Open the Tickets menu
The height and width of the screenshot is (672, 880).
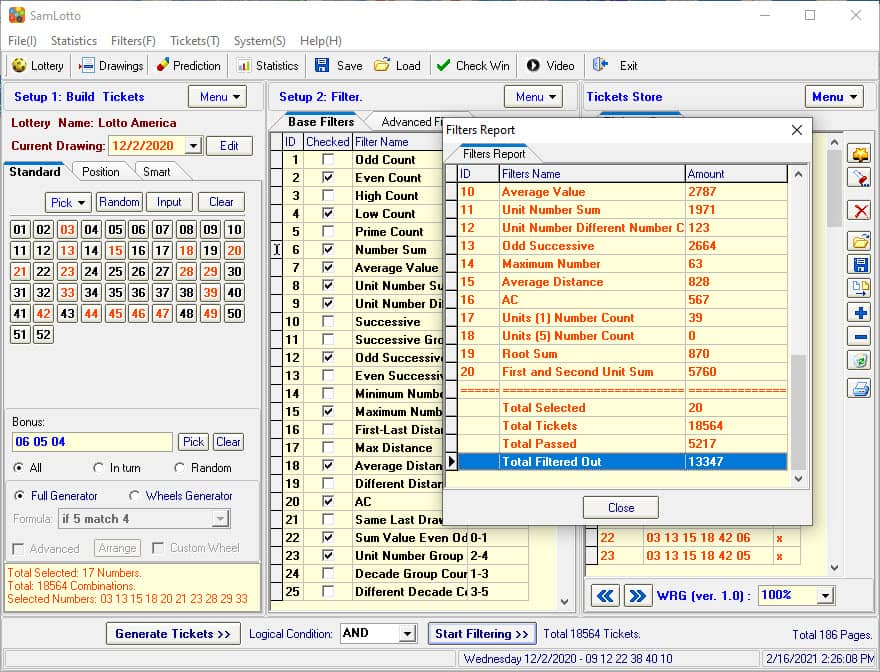pos(195,40)
